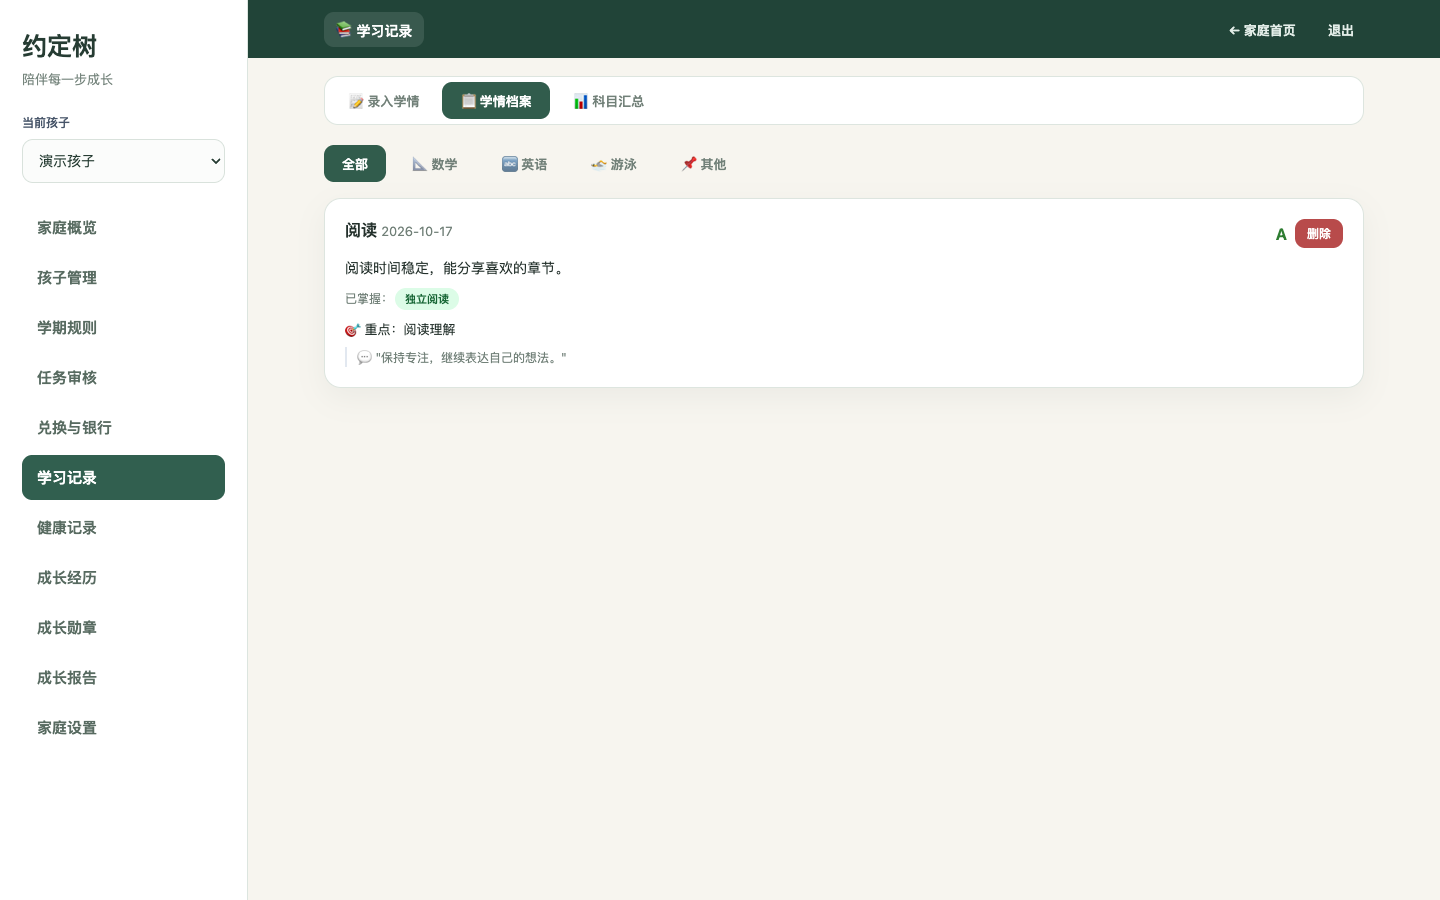Screen dimensions: 1440x900
Task: Open 兑换与银行 section
Action: tap(123, 427)
